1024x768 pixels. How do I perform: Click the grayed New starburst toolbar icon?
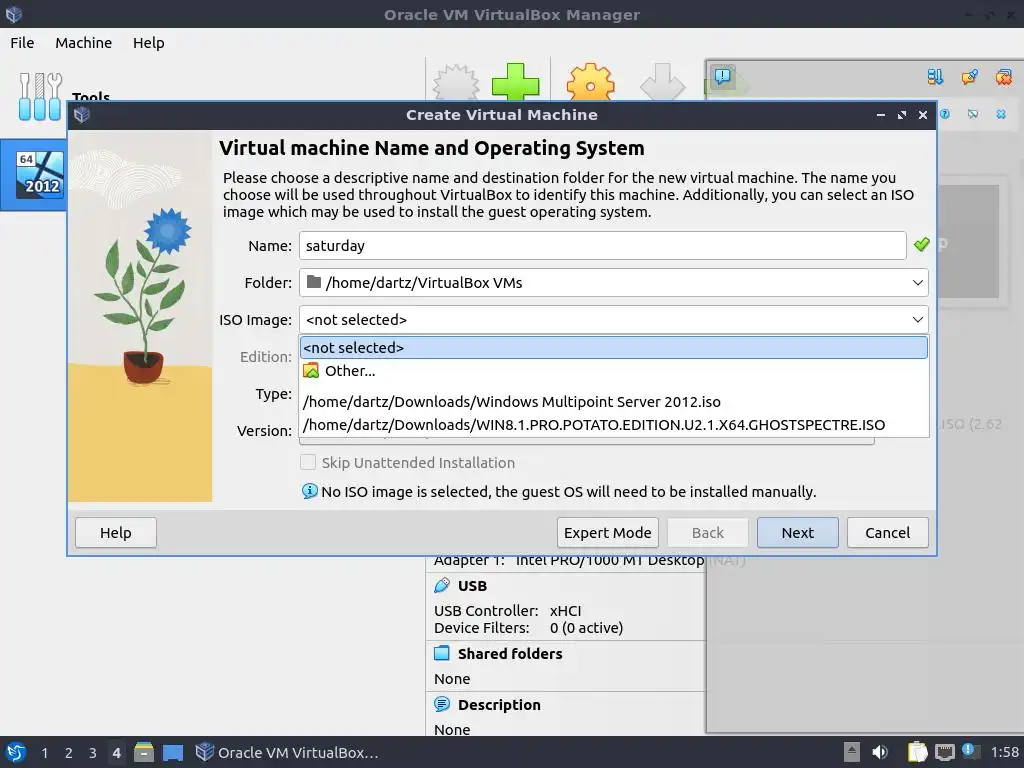click(x=456, y=82)
